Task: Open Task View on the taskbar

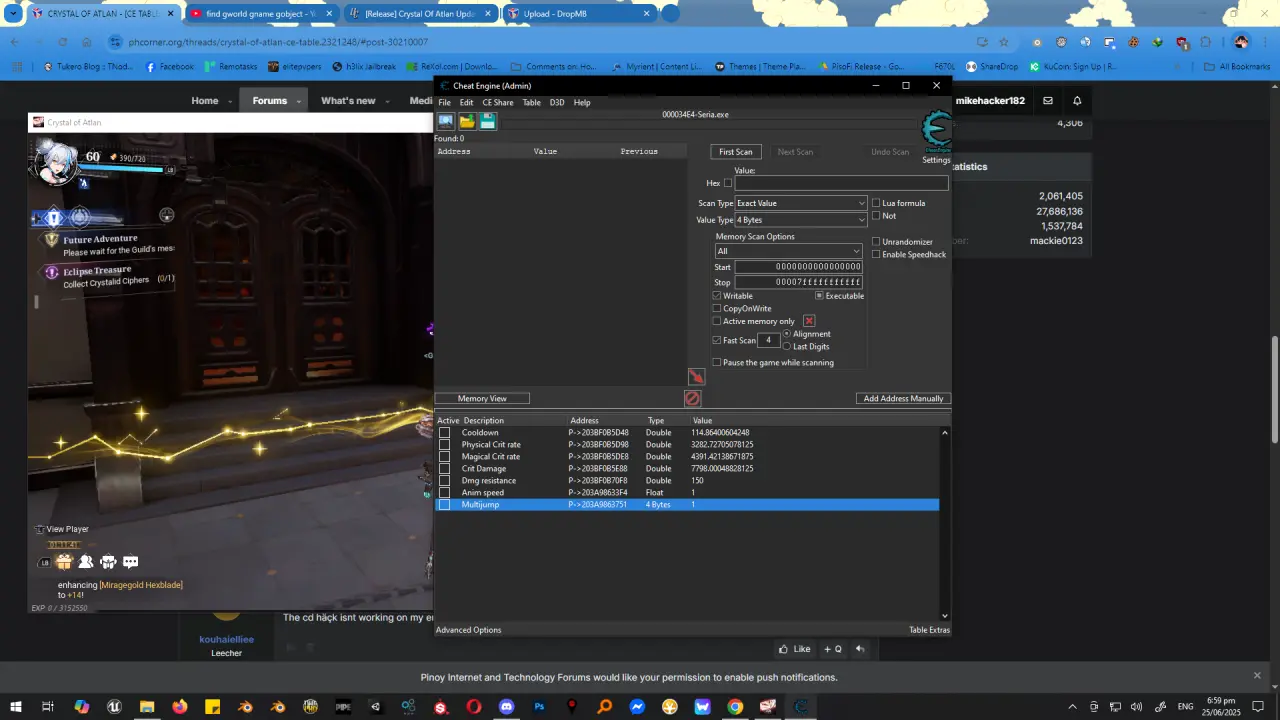Action: tap(47, 707)
